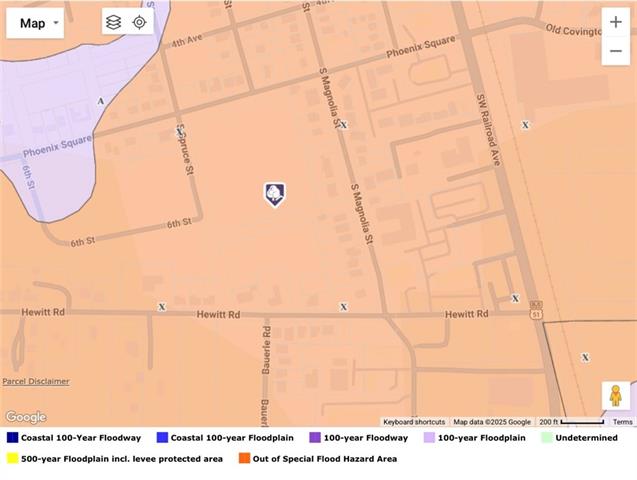The height and width of the screenshot is (480, 637).
Task: Open the Parcel Disclaimer link
Action: click(36, 381)
